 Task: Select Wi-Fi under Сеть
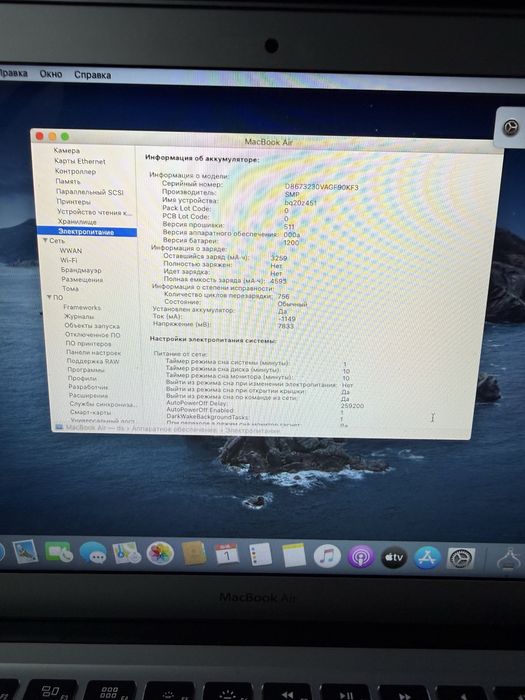pyautogui.click(x=69, y=260)
